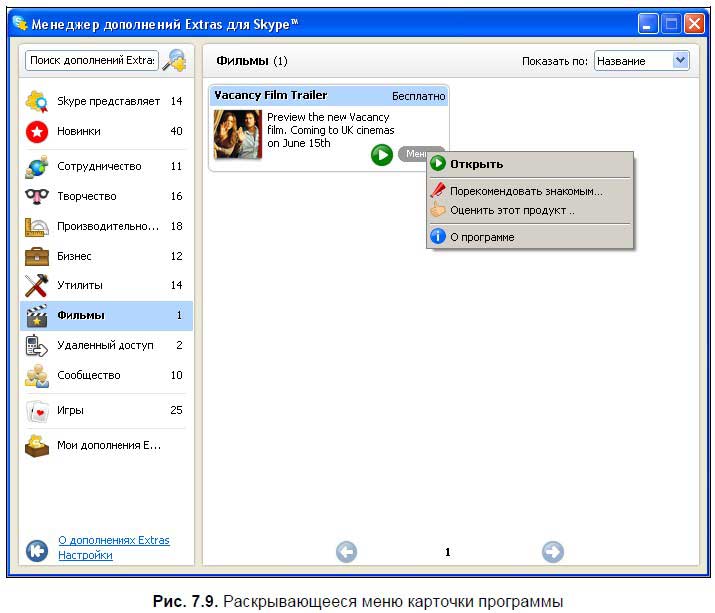Image resolution: width=715 pixels, height=613 pixels.
Task: Click the Меню button on the card
Action: (412, 153)
